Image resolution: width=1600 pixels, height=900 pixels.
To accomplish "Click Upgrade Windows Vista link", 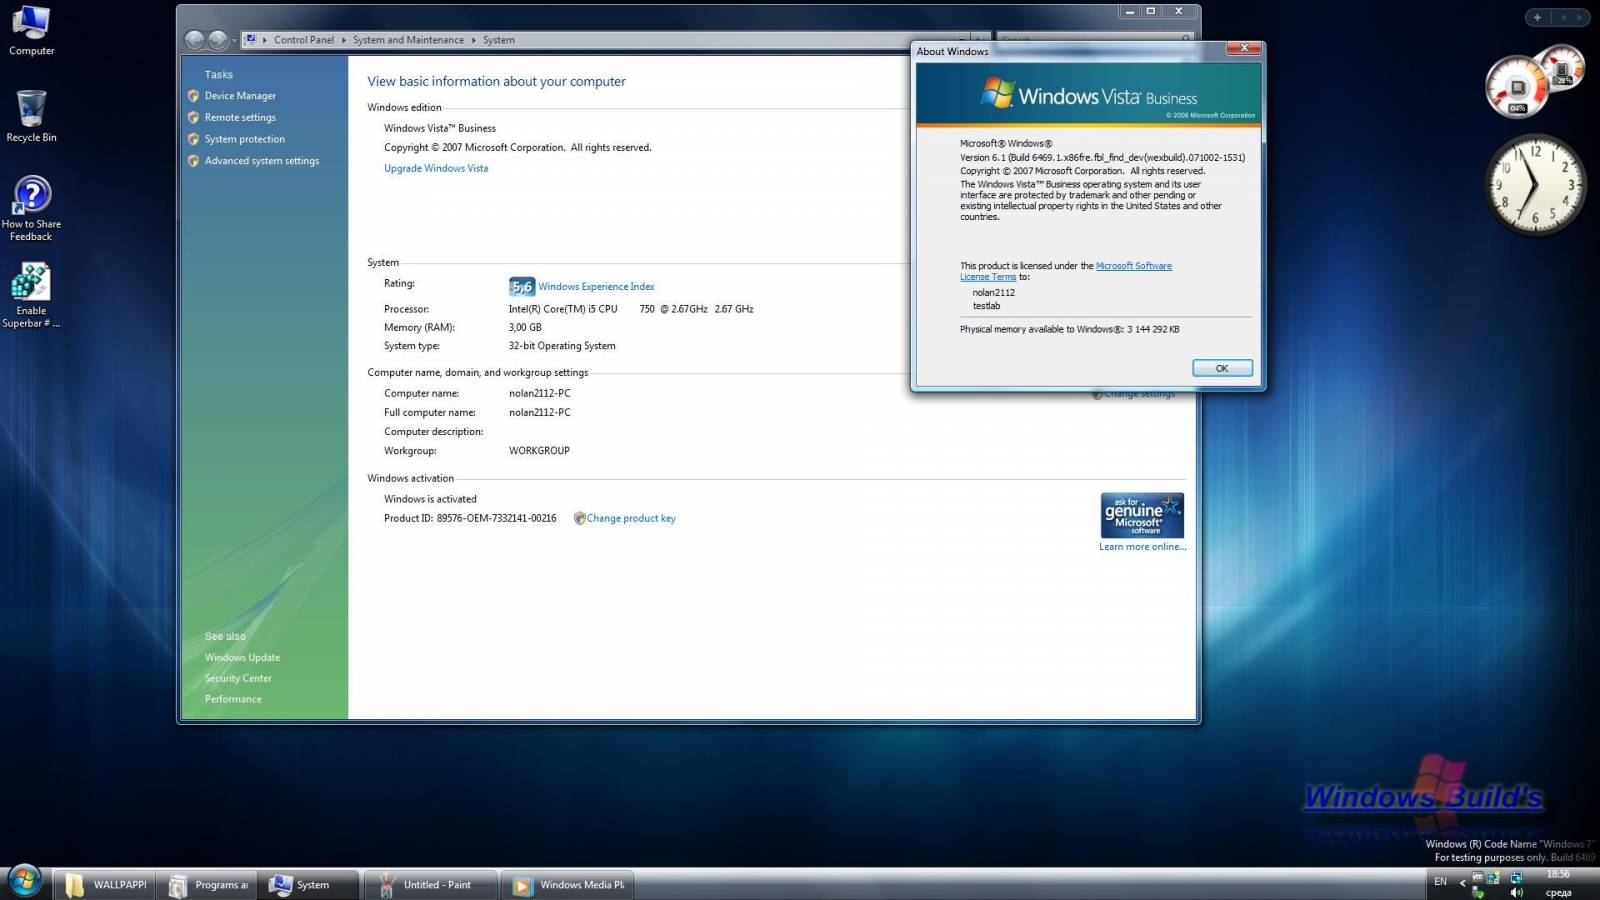I will click(x=436, y=168).
